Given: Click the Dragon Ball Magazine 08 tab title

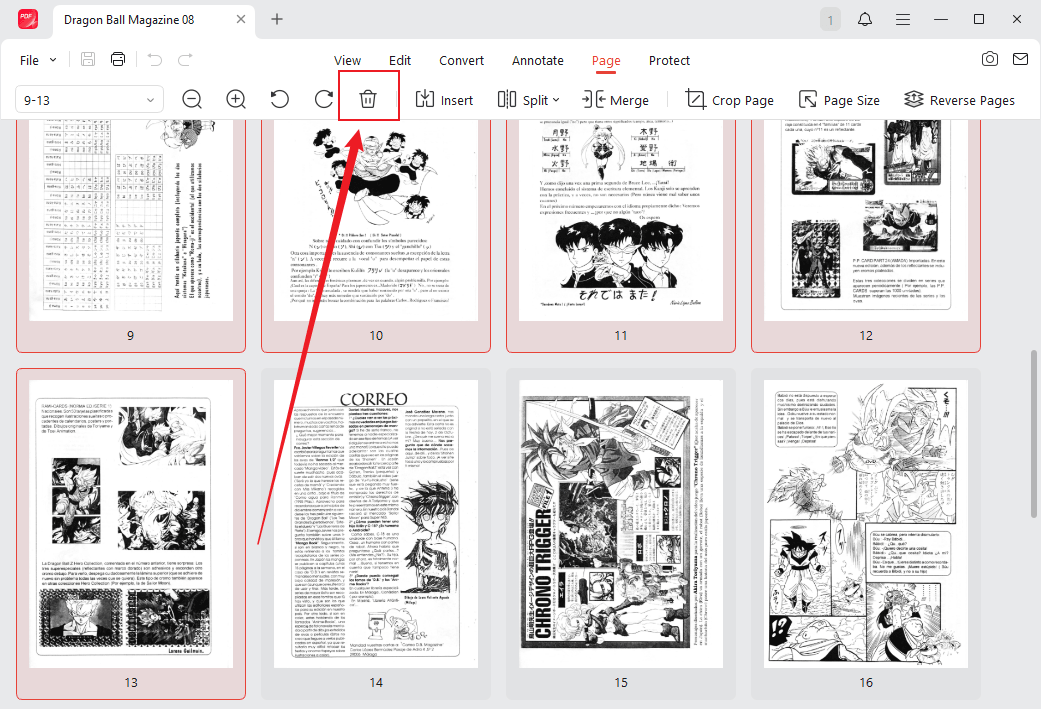Looking at the screenshot, I should (129, 20).
